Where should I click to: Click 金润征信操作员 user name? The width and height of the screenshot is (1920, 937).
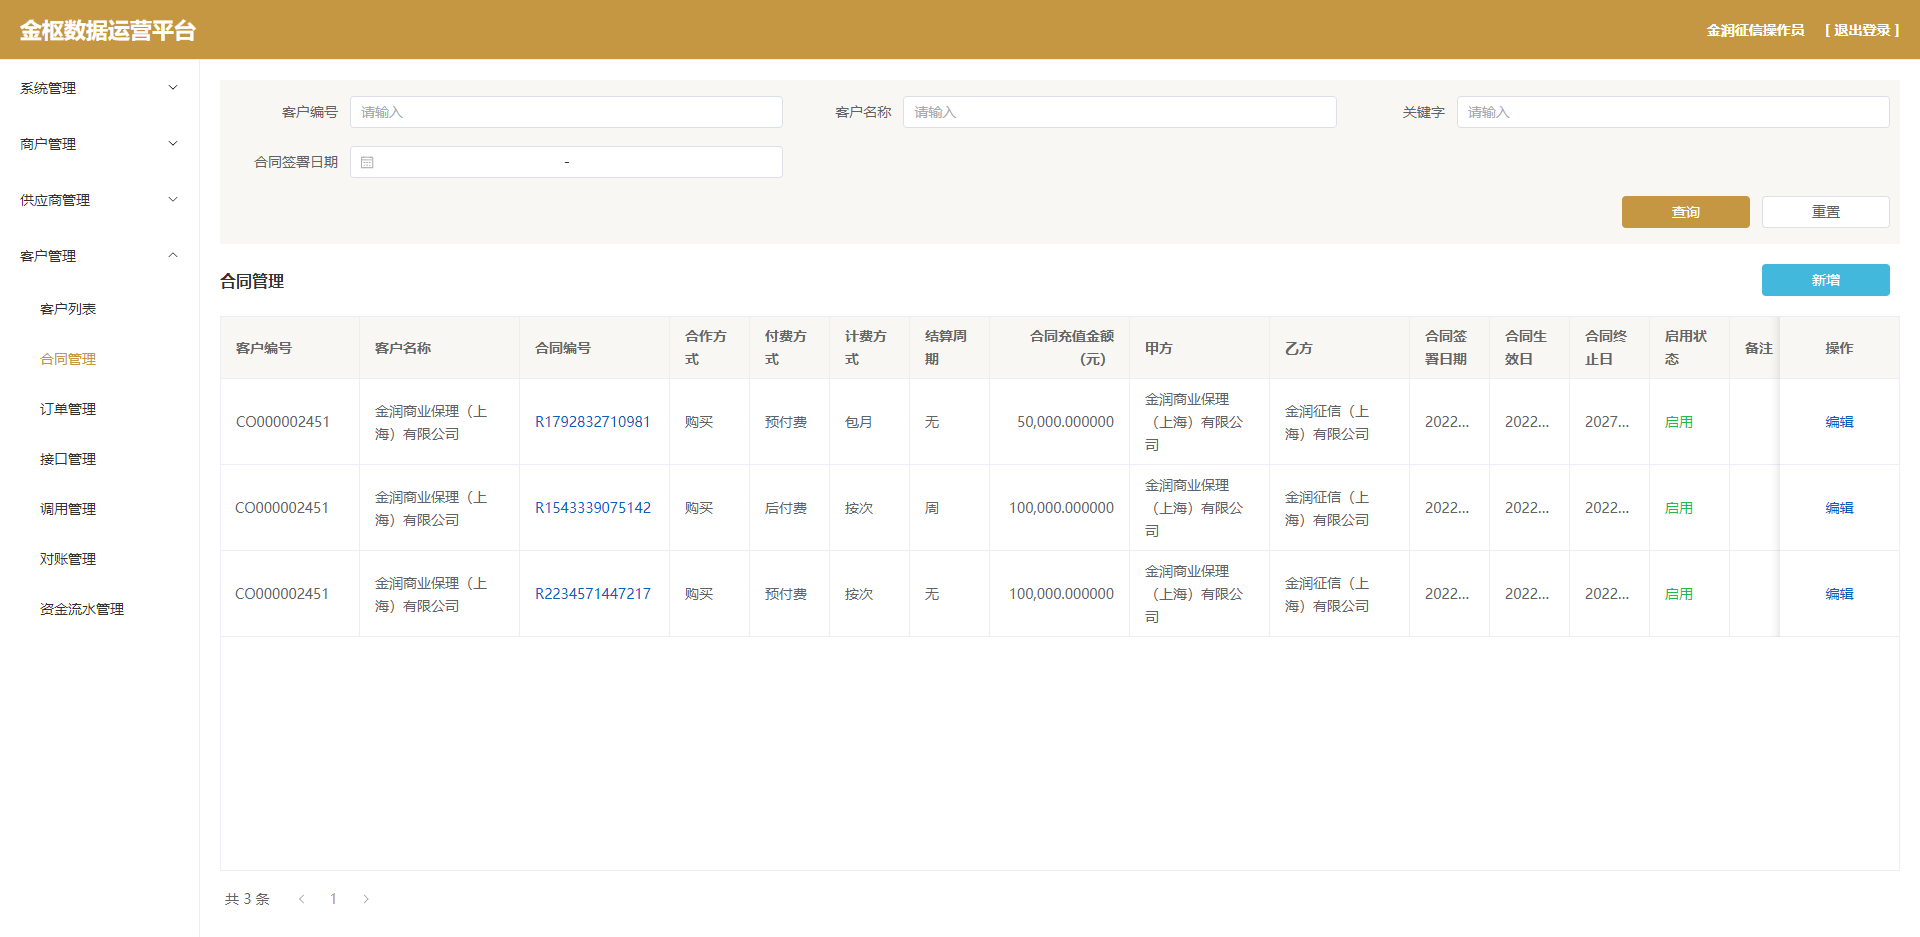click(1755, 30)
